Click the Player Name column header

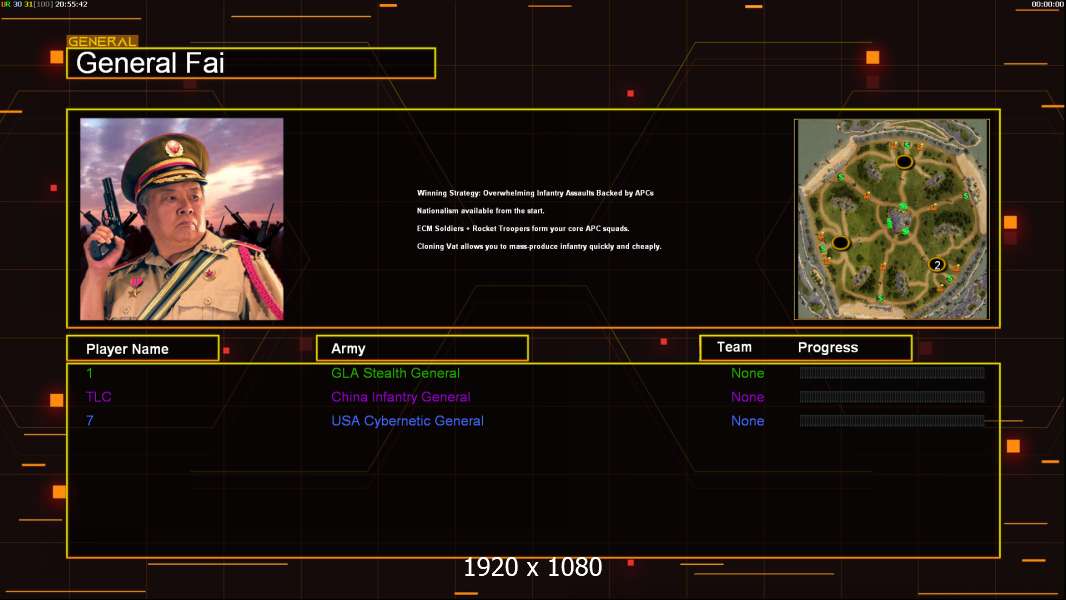143,349
